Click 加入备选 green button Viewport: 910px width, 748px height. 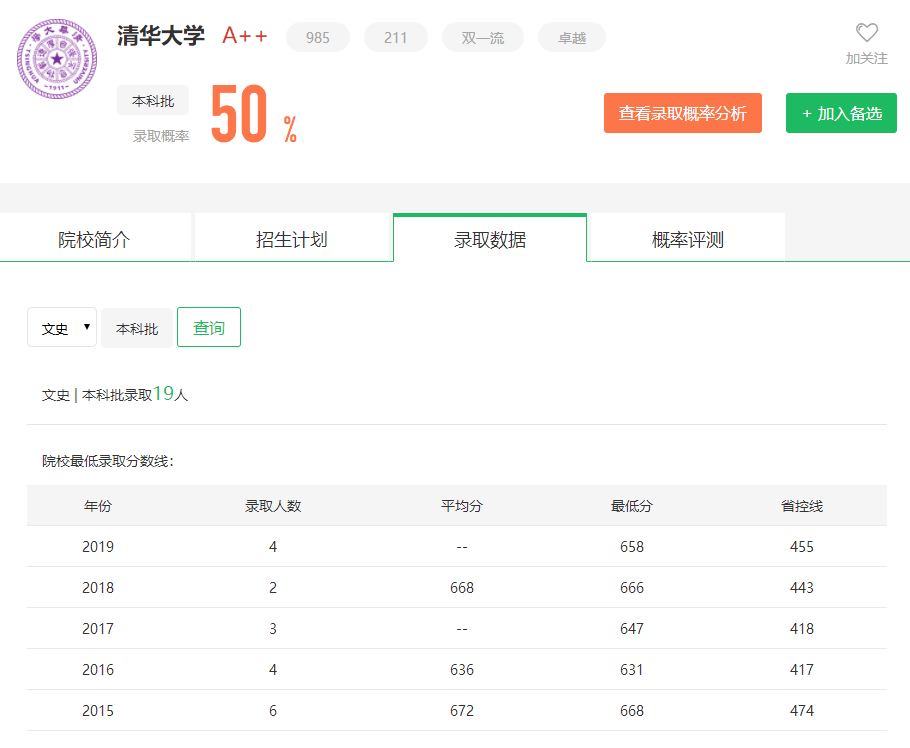pos(841,113)
